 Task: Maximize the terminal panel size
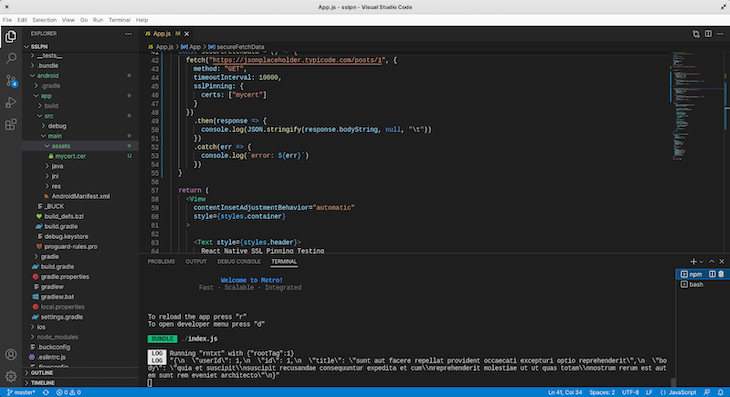(711, 262)
